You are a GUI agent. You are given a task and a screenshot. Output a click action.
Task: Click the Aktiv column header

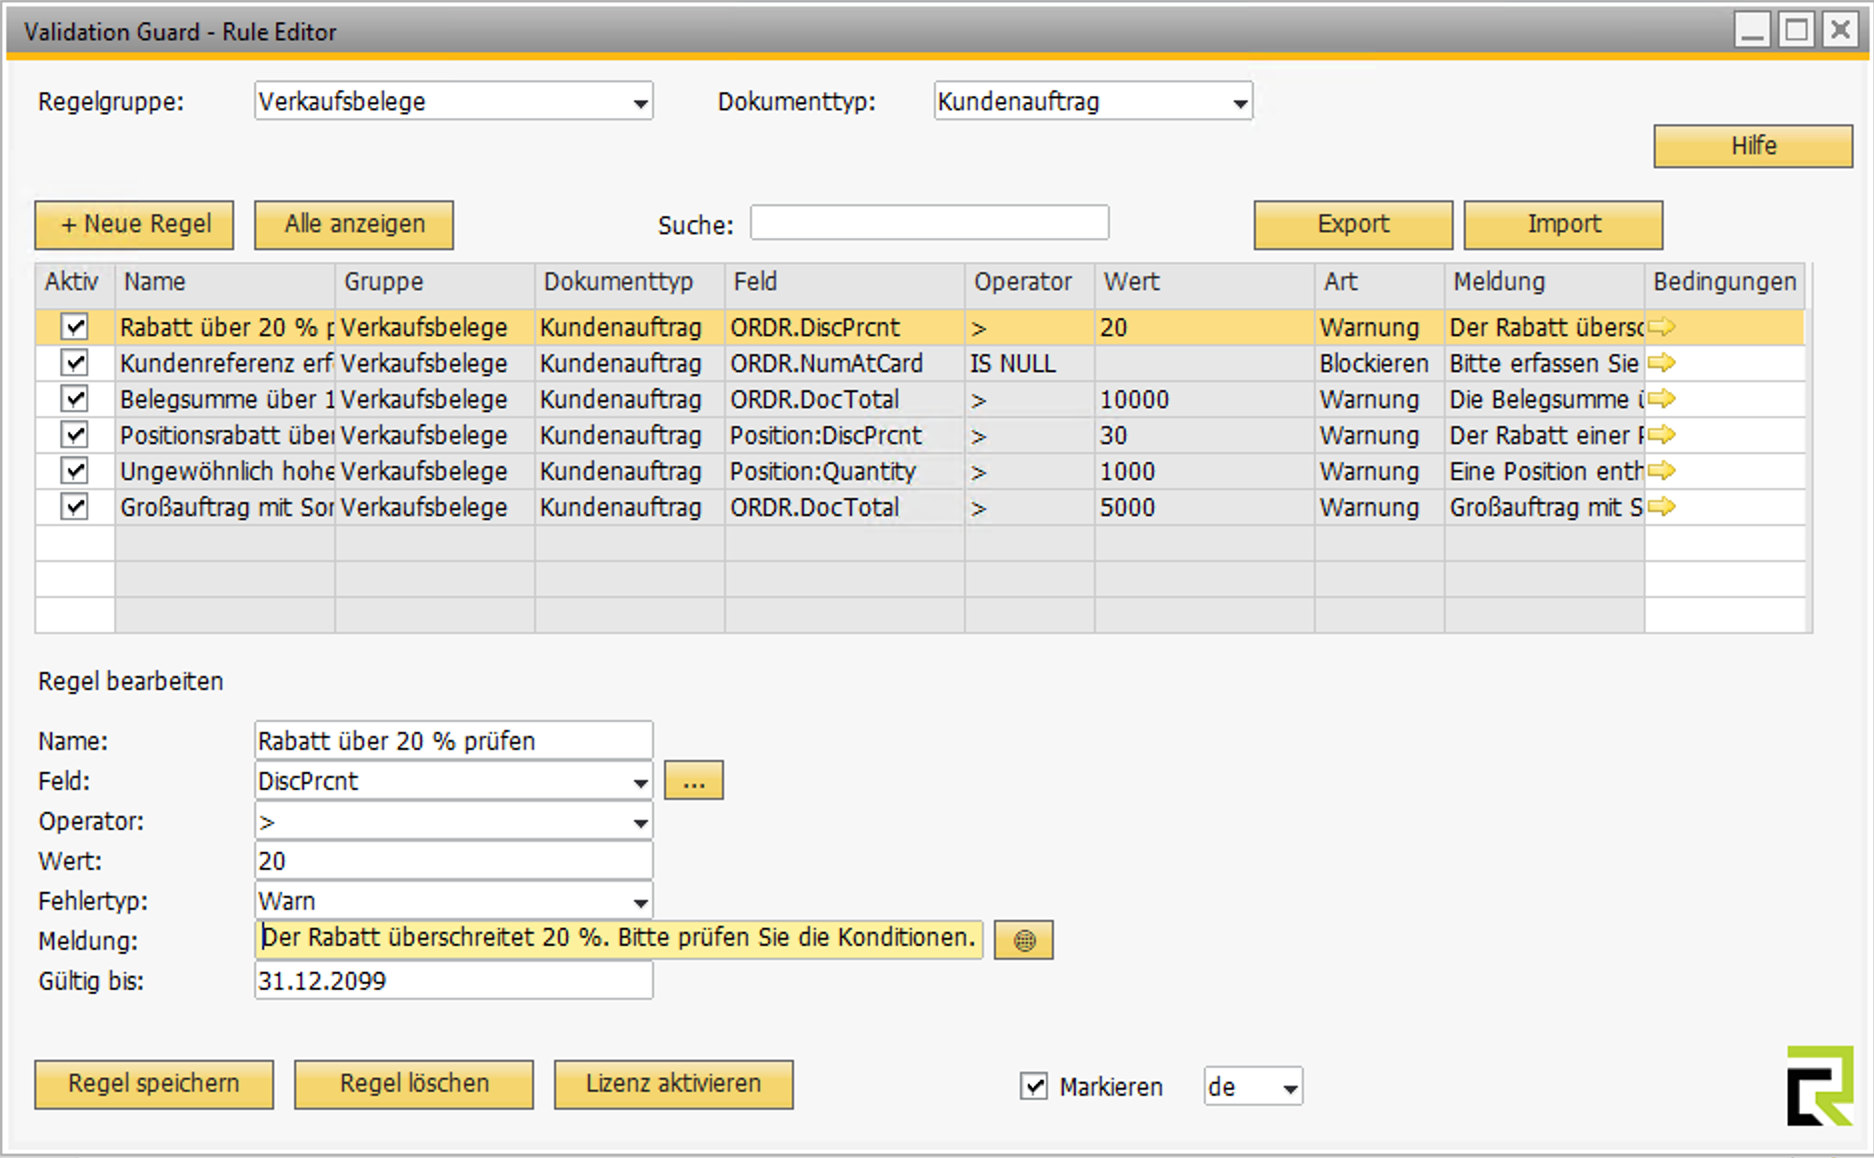(75, 282)
